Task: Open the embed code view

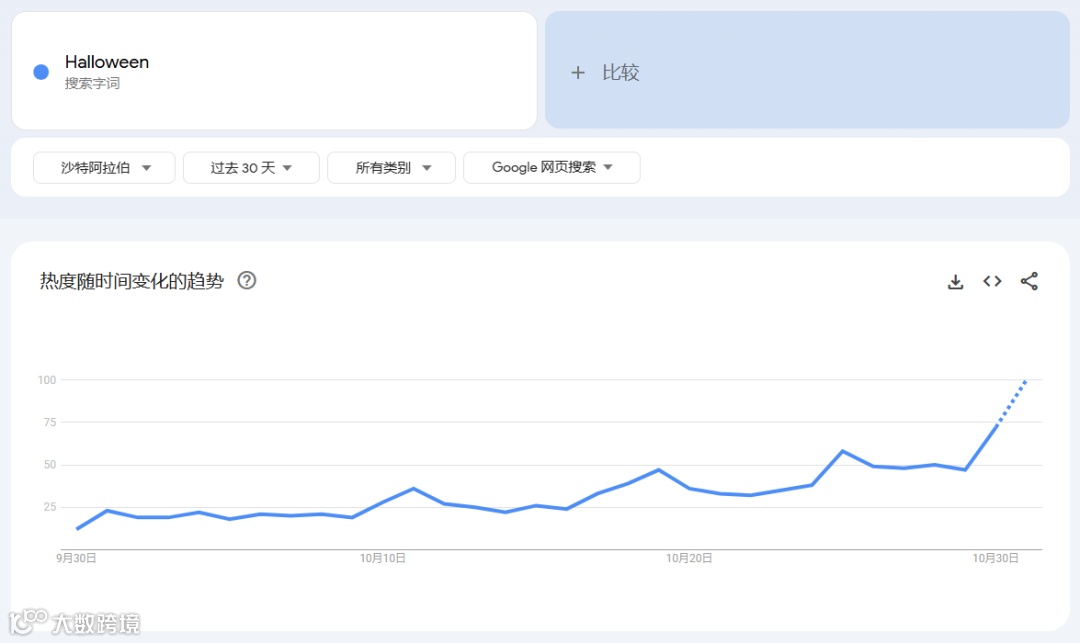Action: point(992,281)
